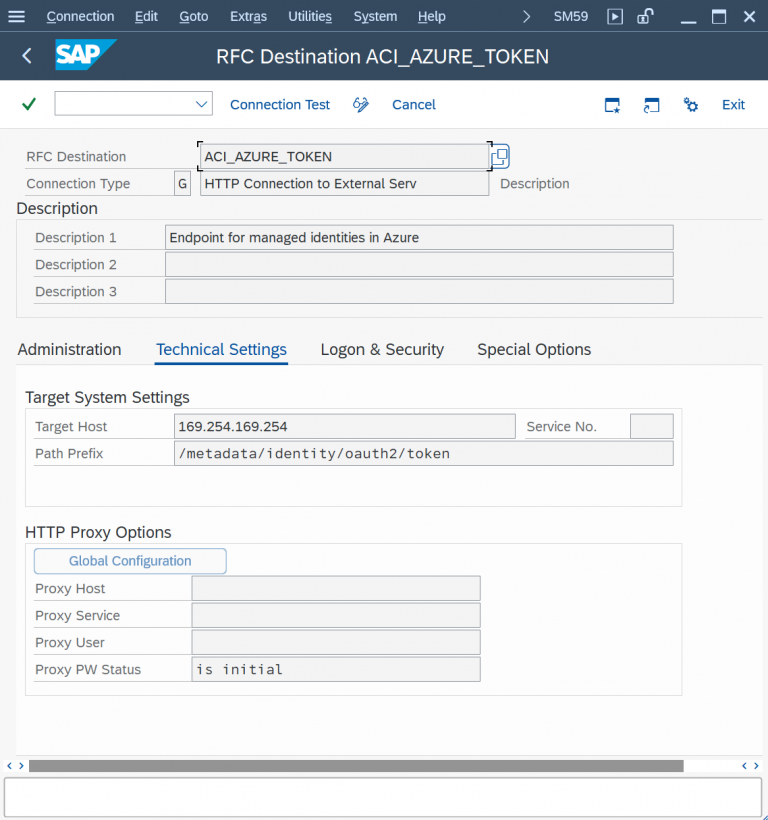
Task: Toggle display/change mode pencil-glasses icon
Action: click(x=361, y=105)
